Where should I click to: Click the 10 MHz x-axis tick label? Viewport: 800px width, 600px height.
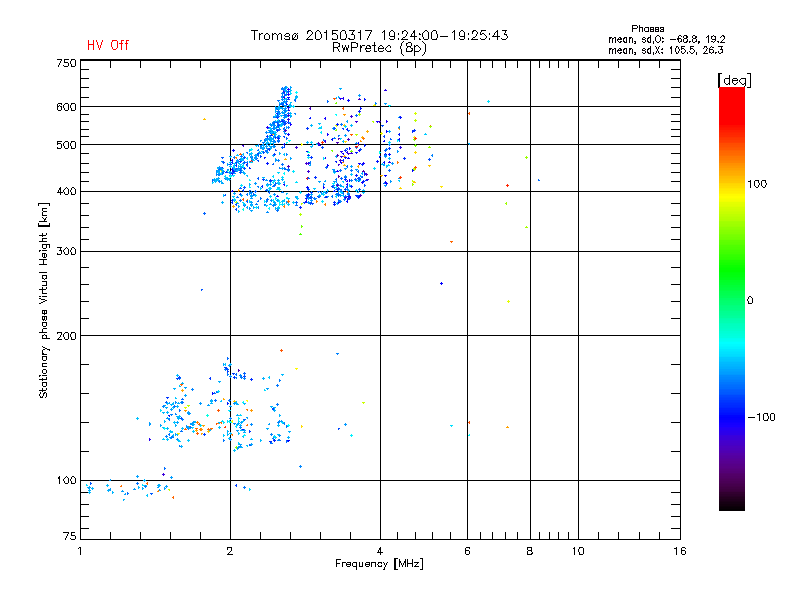coord(578,551)
